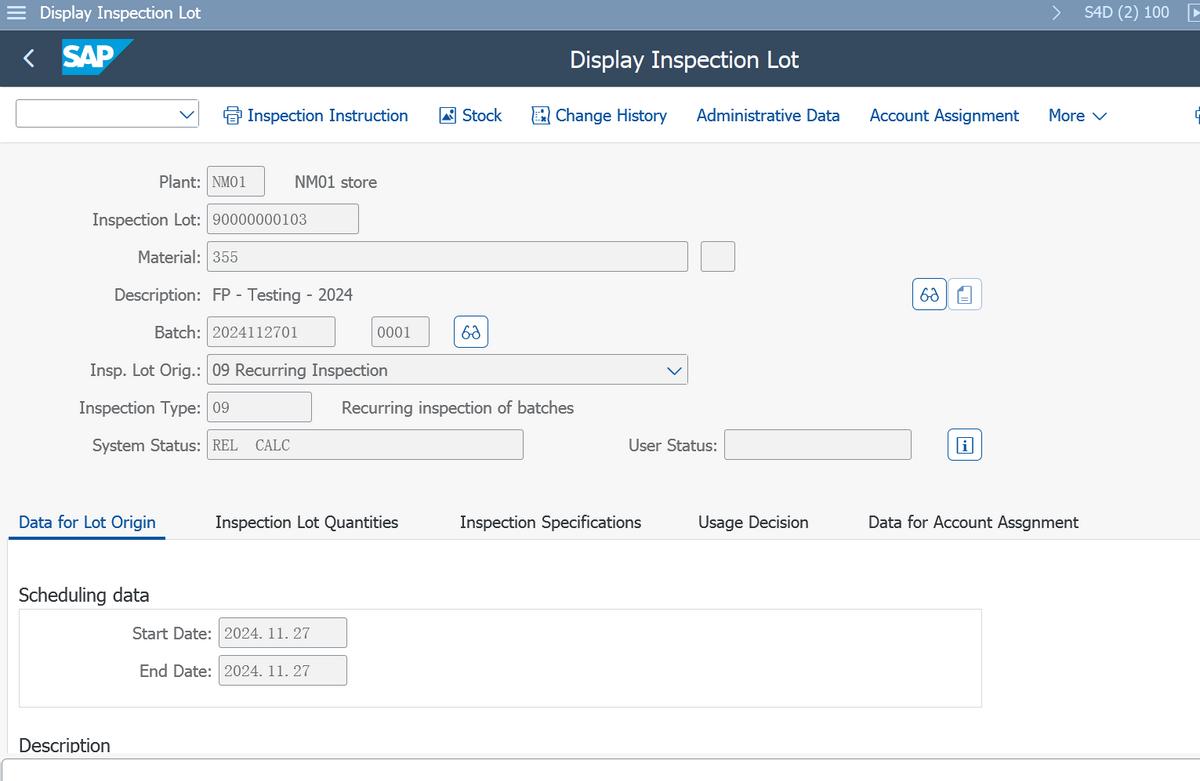View Change History
1200x781 pixels.
pos(600,115)
